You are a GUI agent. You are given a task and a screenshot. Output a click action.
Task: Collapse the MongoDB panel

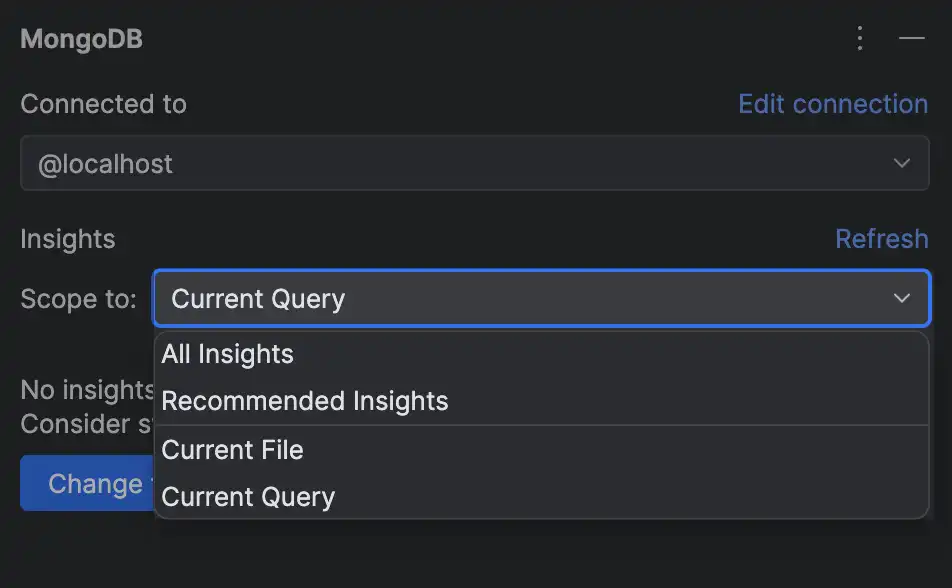tap(911, 38)
